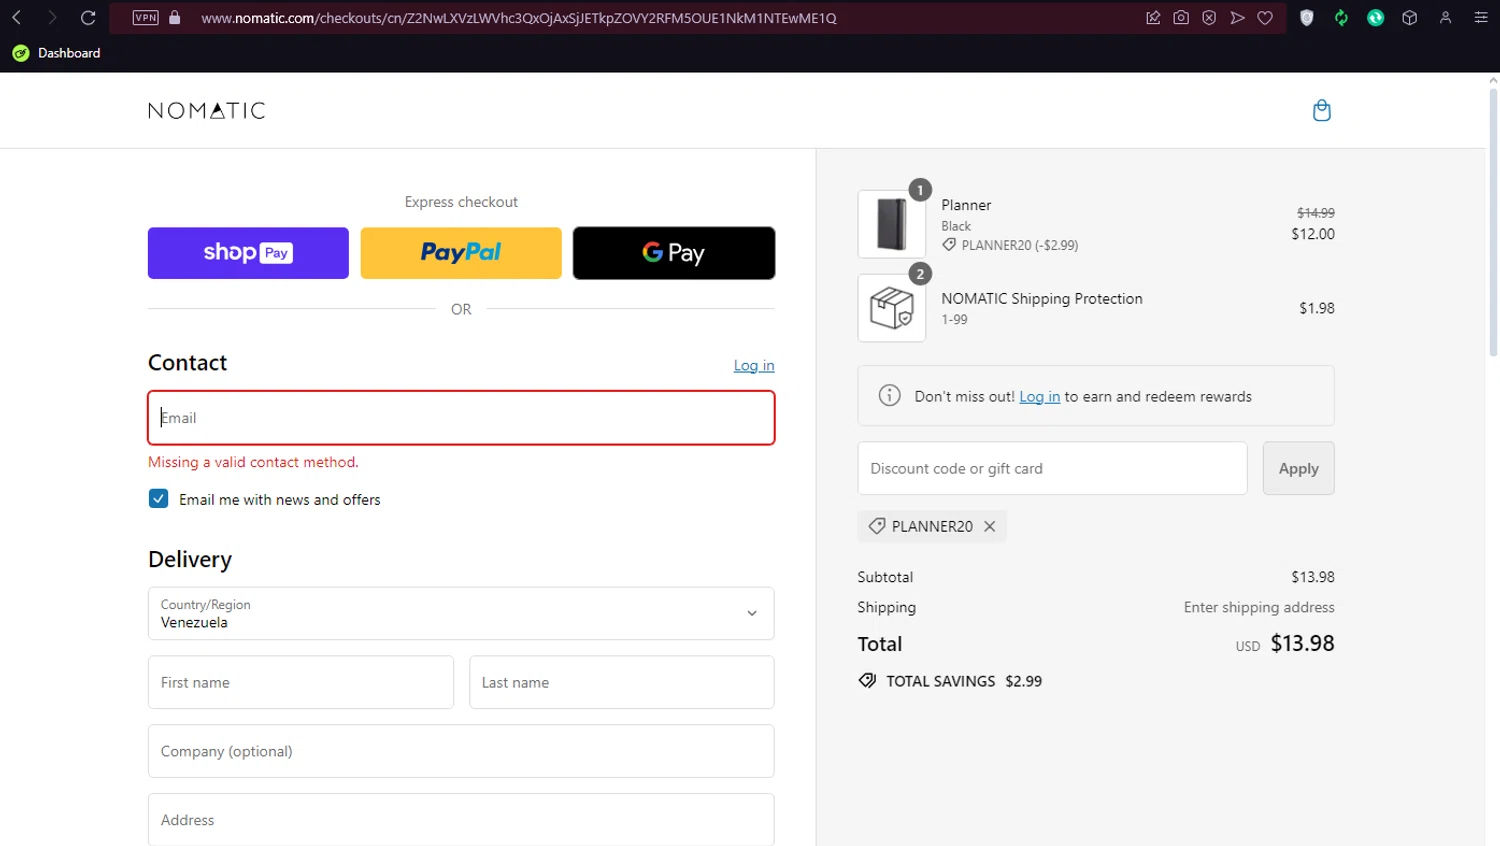Click the Address field

461,820
